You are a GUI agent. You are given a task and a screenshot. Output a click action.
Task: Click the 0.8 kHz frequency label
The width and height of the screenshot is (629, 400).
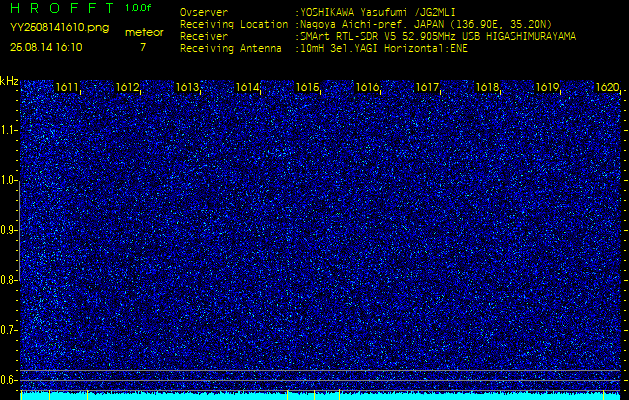9,280
